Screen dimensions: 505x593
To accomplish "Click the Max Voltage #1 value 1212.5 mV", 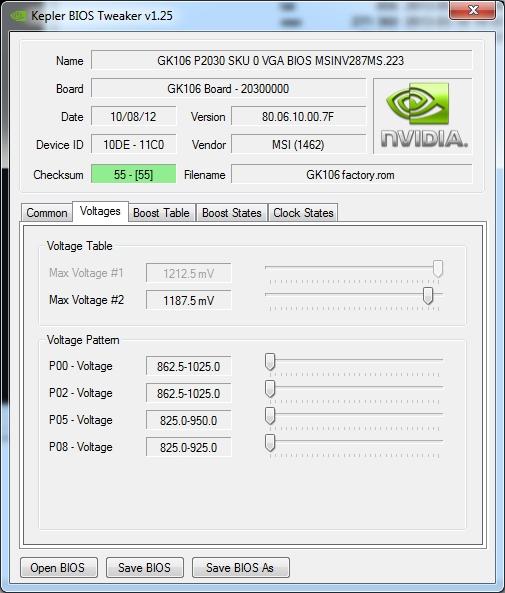I will 188,273.
